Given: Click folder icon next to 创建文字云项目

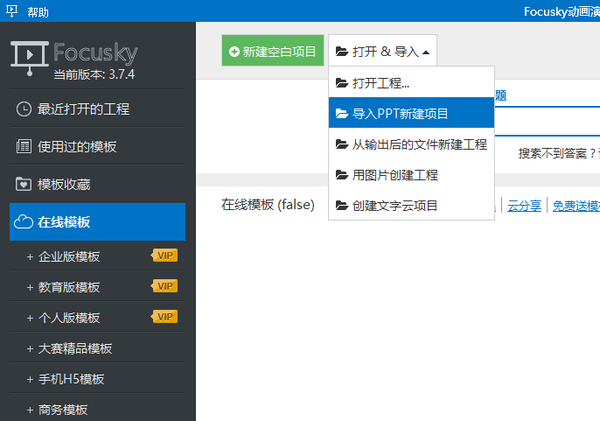Looking at the screenshot, I should pos(342,205).
